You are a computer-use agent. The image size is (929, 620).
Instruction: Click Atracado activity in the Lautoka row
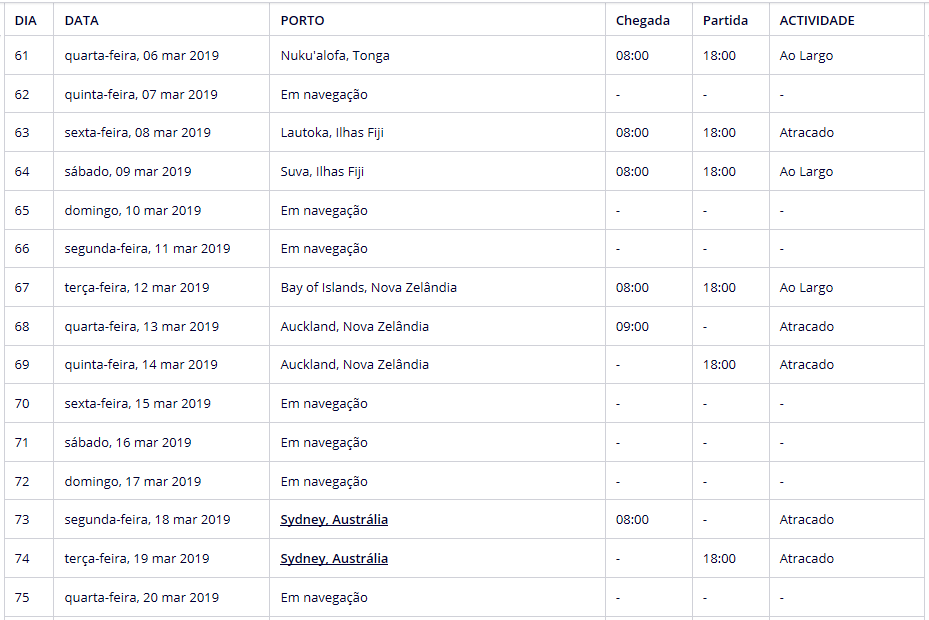point(806,133)
